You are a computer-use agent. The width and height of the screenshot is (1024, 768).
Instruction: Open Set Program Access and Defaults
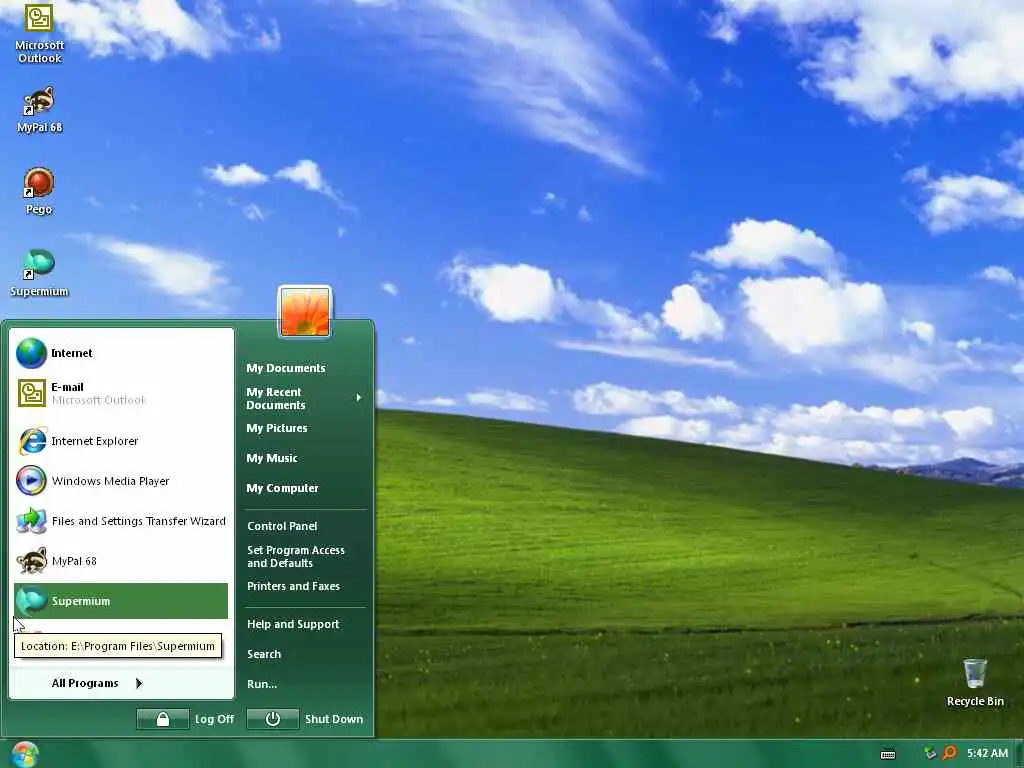[x=296, y=556]
